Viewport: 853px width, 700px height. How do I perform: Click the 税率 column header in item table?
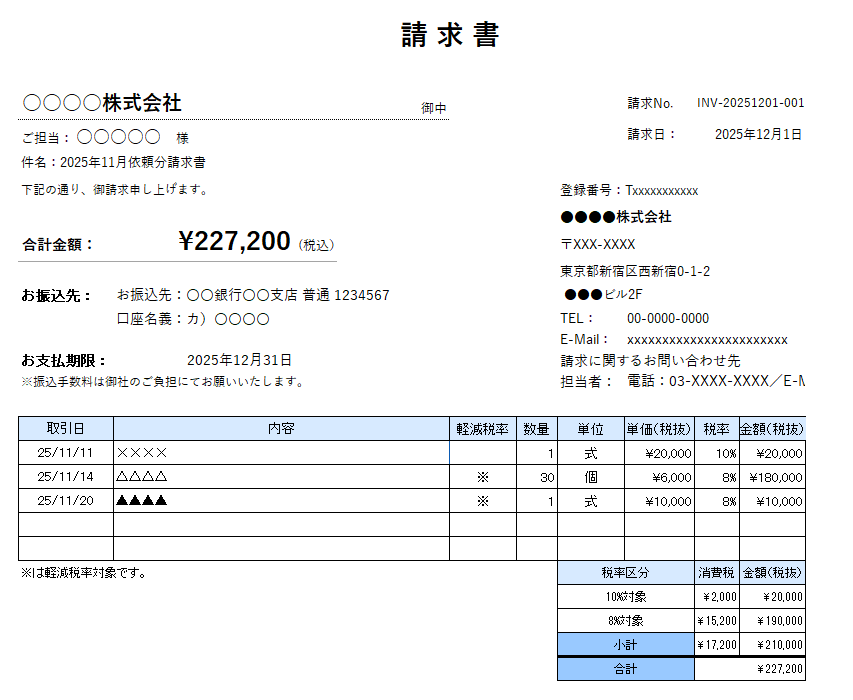(716, 429)
